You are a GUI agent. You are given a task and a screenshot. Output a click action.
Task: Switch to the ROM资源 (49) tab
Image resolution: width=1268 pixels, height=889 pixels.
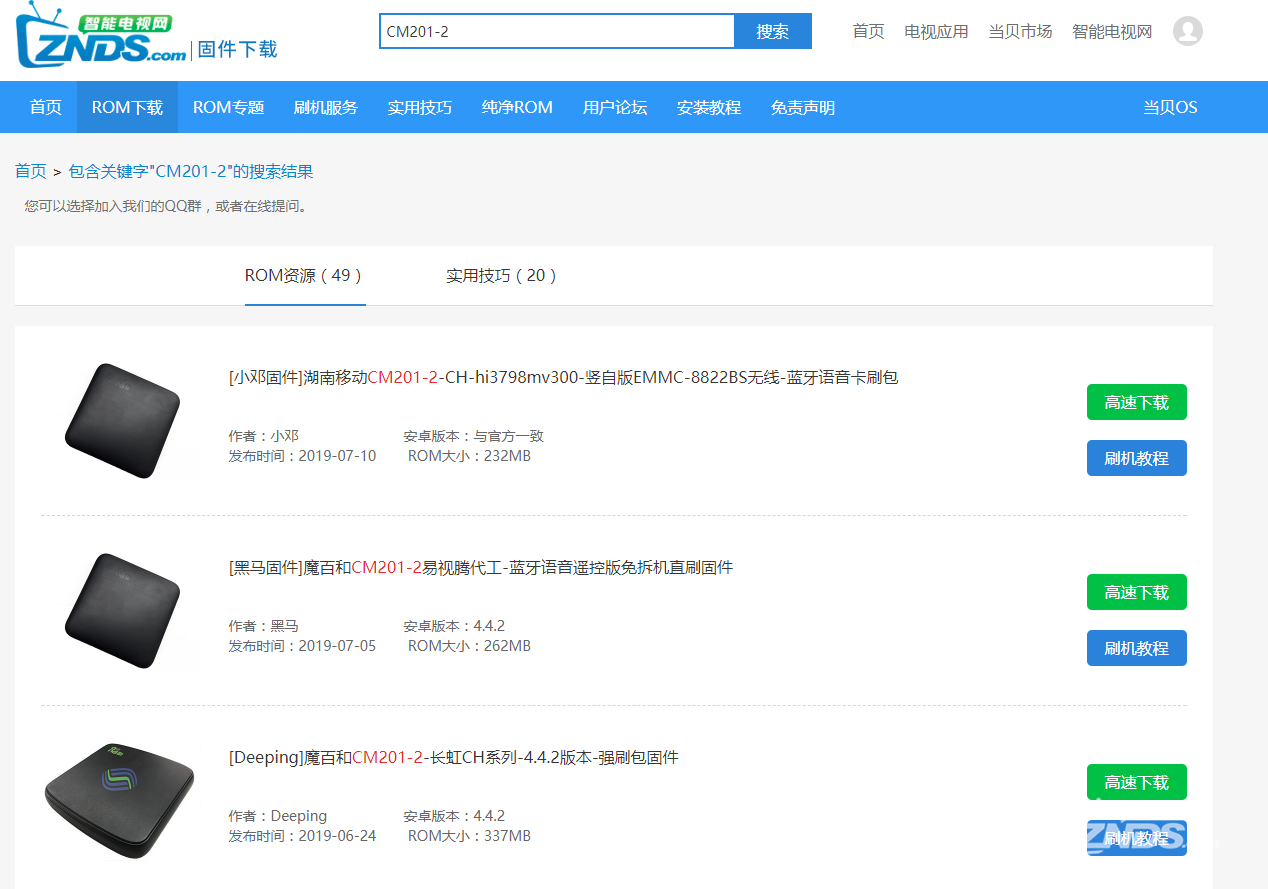coord(305,275)
